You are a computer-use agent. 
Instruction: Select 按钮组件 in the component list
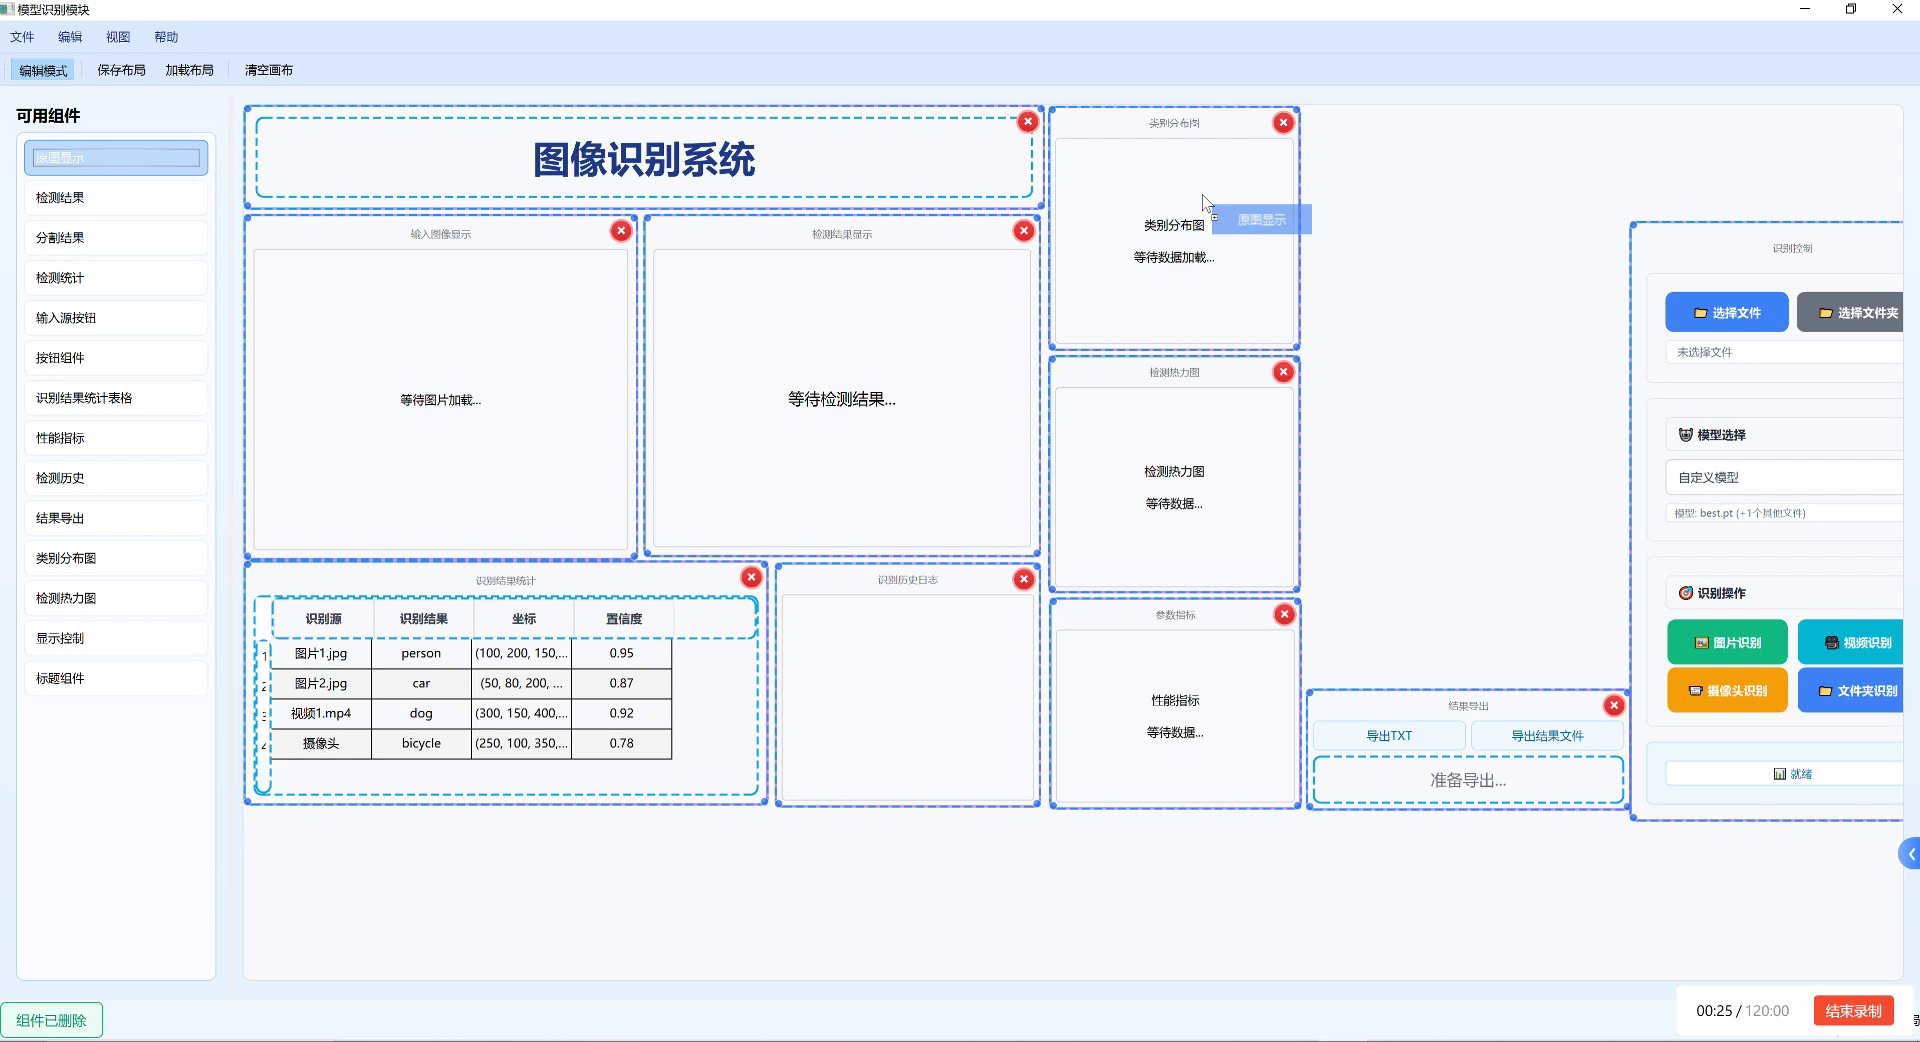[116, 358]
